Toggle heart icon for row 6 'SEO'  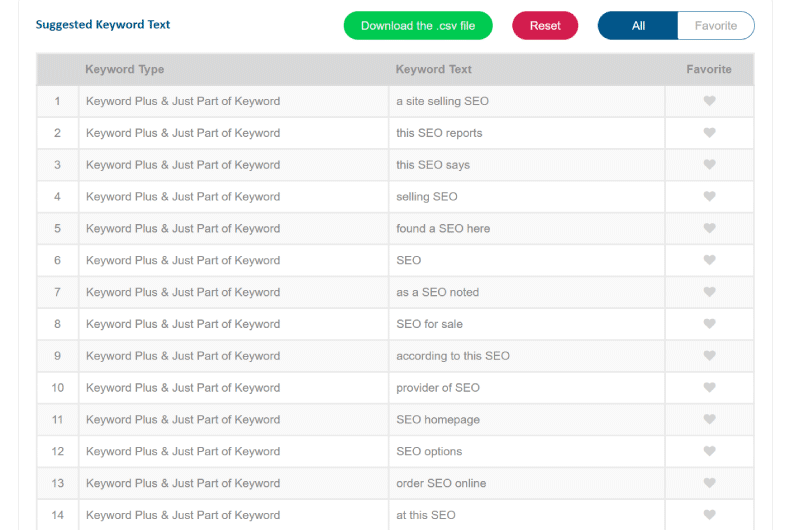click(709, 260)
